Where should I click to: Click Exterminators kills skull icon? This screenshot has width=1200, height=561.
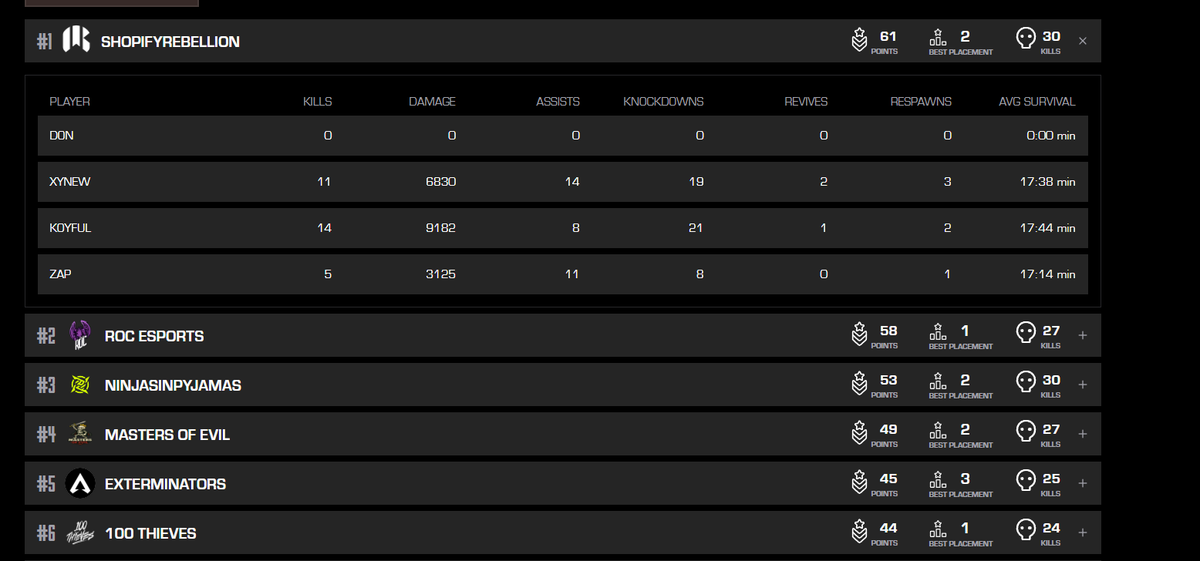pos(1025,480)
